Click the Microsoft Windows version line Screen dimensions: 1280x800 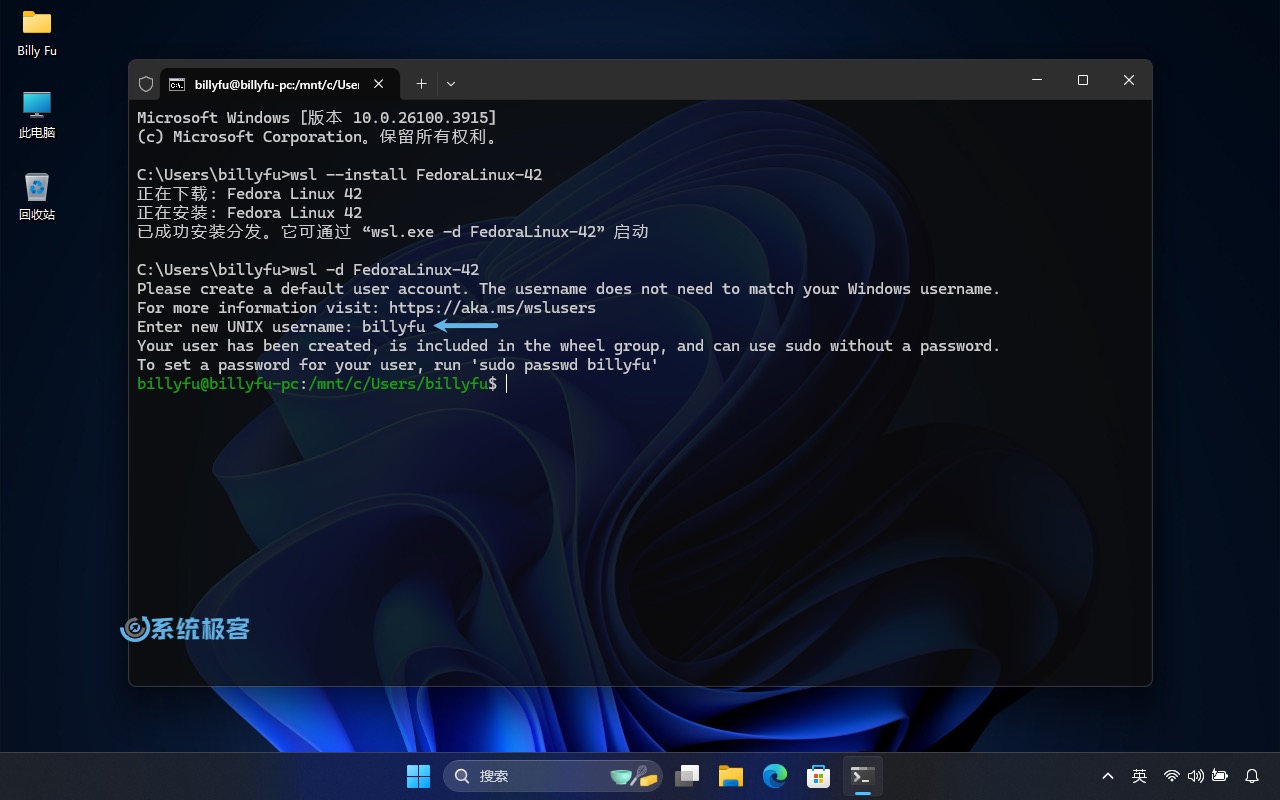[317, 118]
